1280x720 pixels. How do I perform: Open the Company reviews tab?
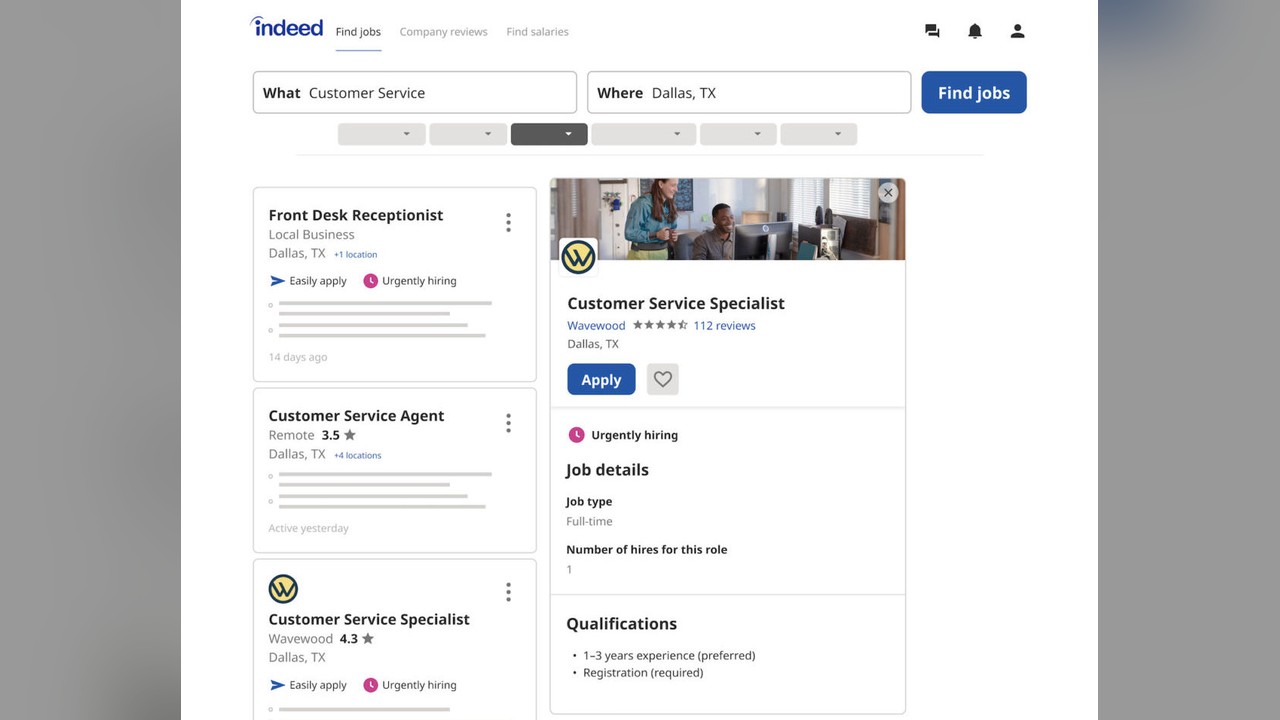pos(443,32)
